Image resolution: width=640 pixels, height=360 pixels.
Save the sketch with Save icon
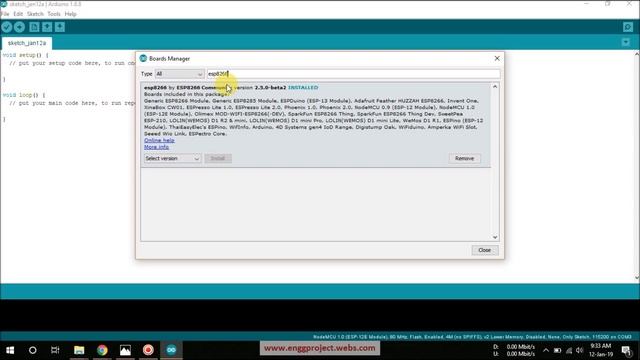tap(60, 27)
